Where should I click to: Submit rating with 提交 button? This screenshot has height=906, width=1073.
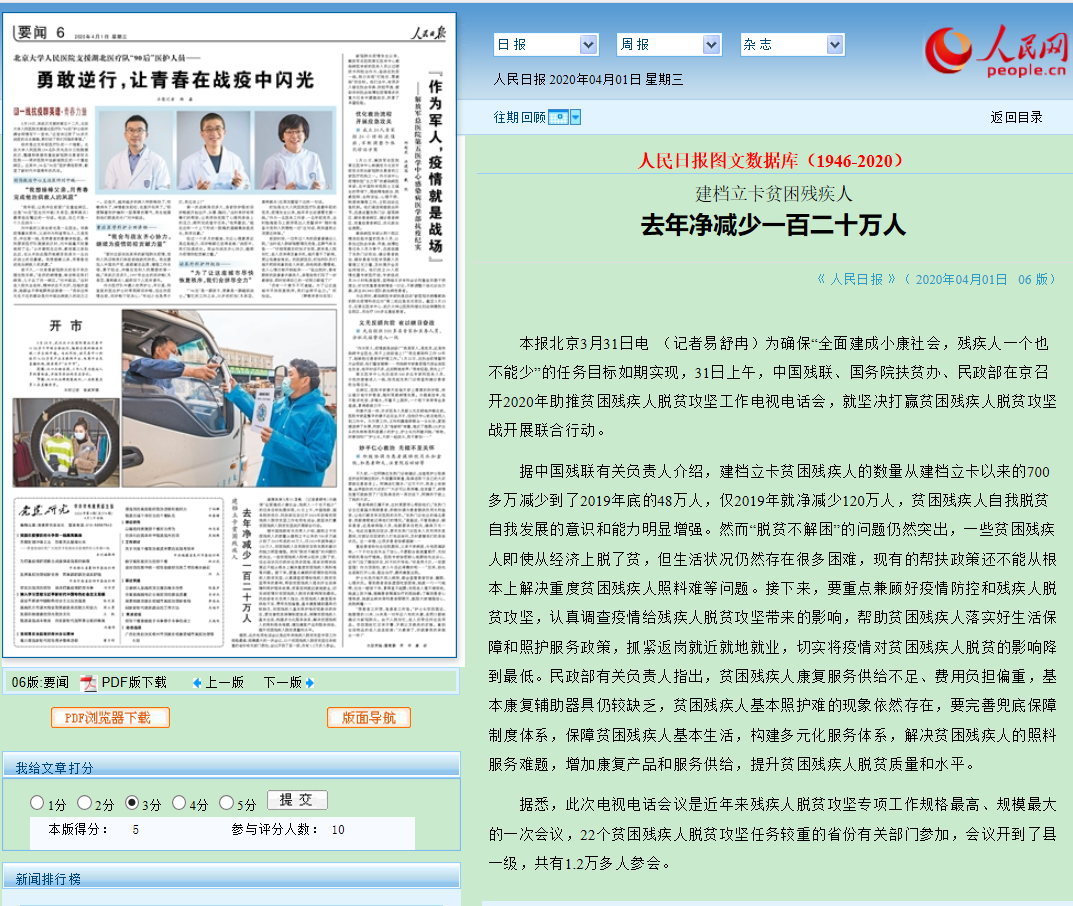point(297,800)
